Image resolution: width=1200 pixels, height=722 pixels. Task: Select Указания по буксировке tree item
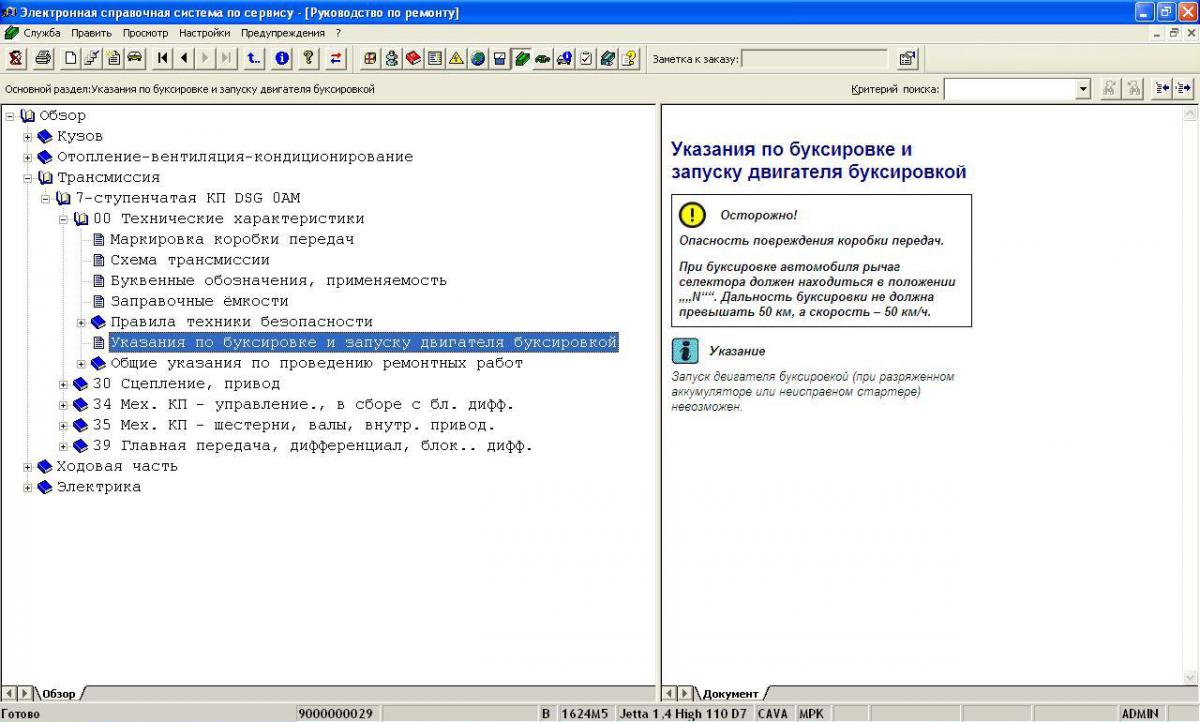point(364,343)
